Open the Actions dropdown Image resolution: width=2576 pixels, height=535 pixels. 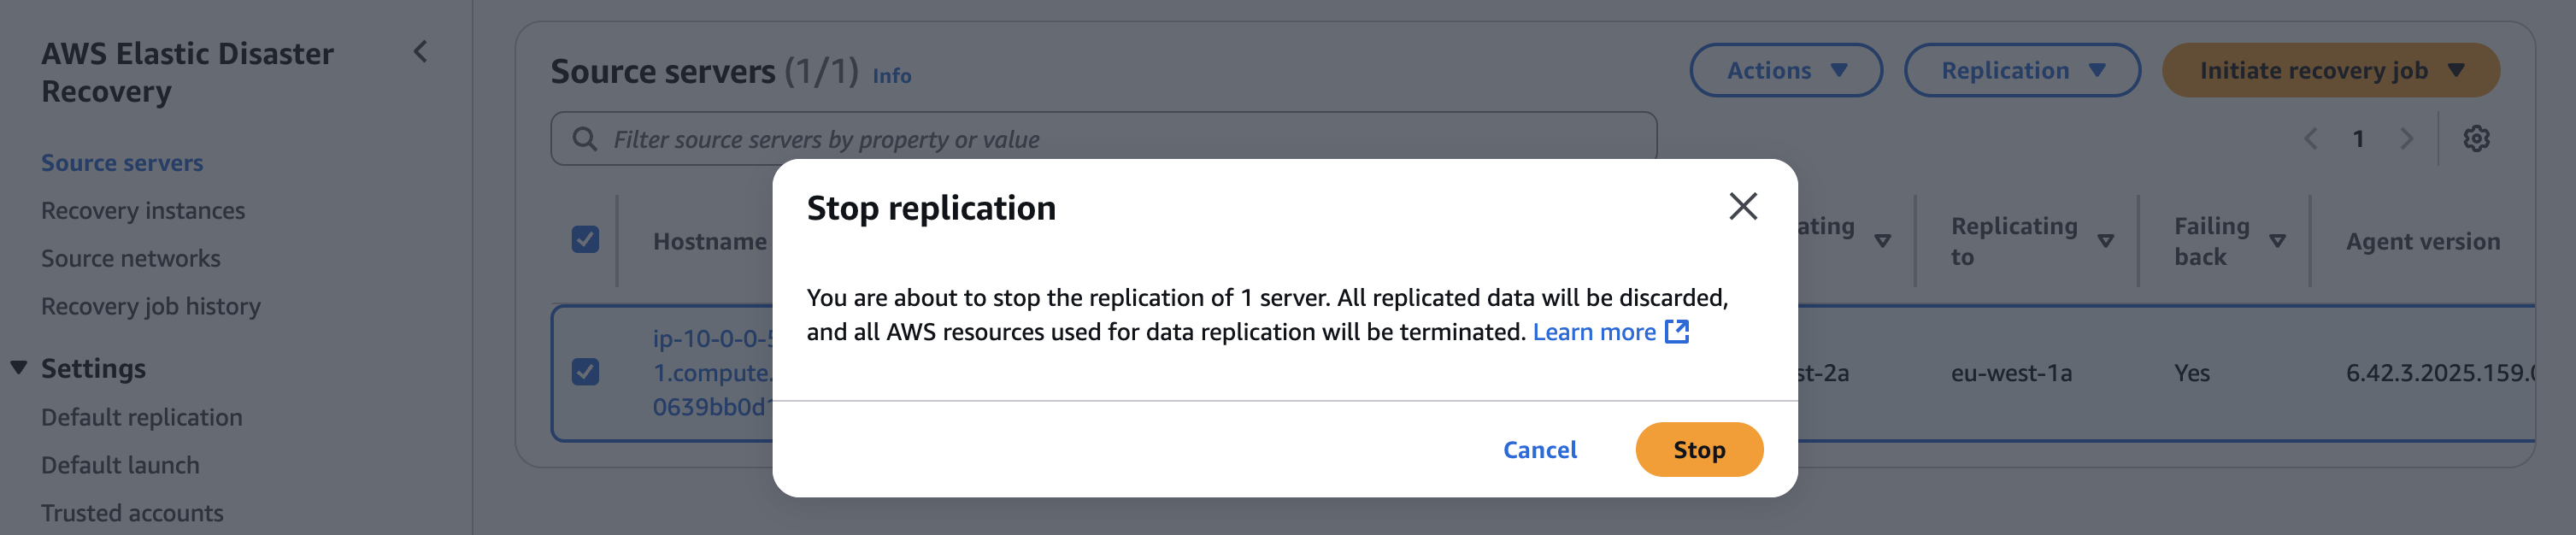pyautogui.click(x=1786, y=70)
